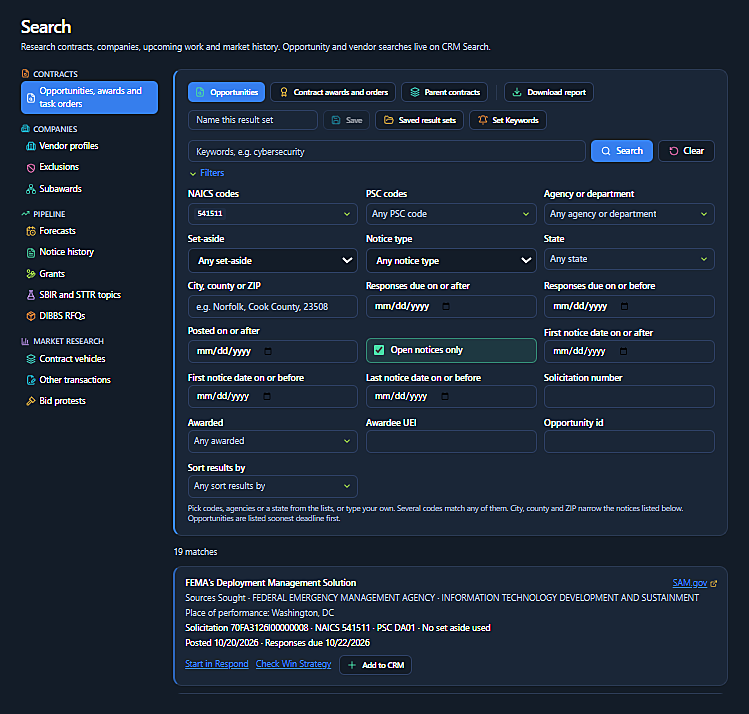Select Opportunities, awards and task orders
The width and height of the screenshot is (749, 714).
(89, 97)
